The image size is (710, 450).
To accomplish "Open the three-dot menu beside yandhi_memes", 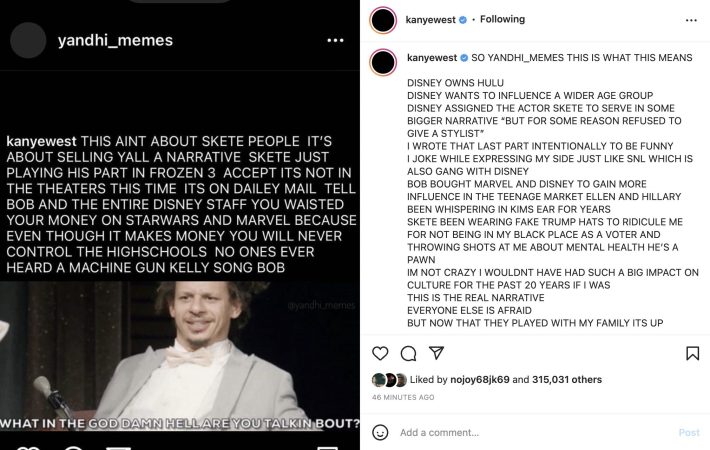I will [335, 41].
